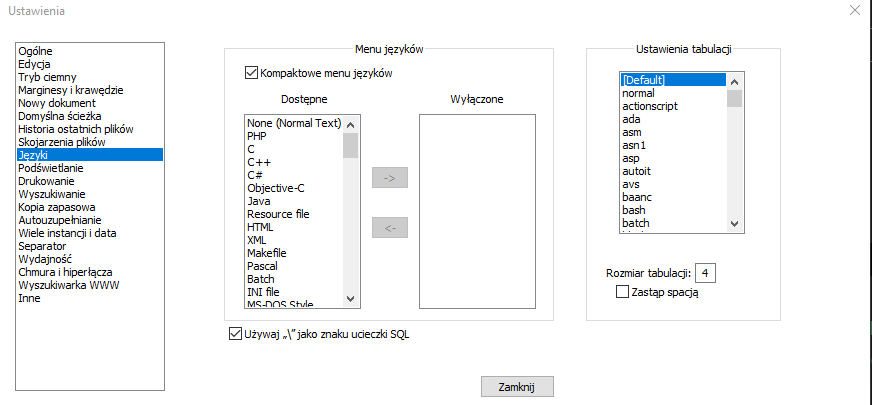Click the Rozmiar tabulacji value 4
The width and height of the screenshot is (872, 405).
[706, 273]
